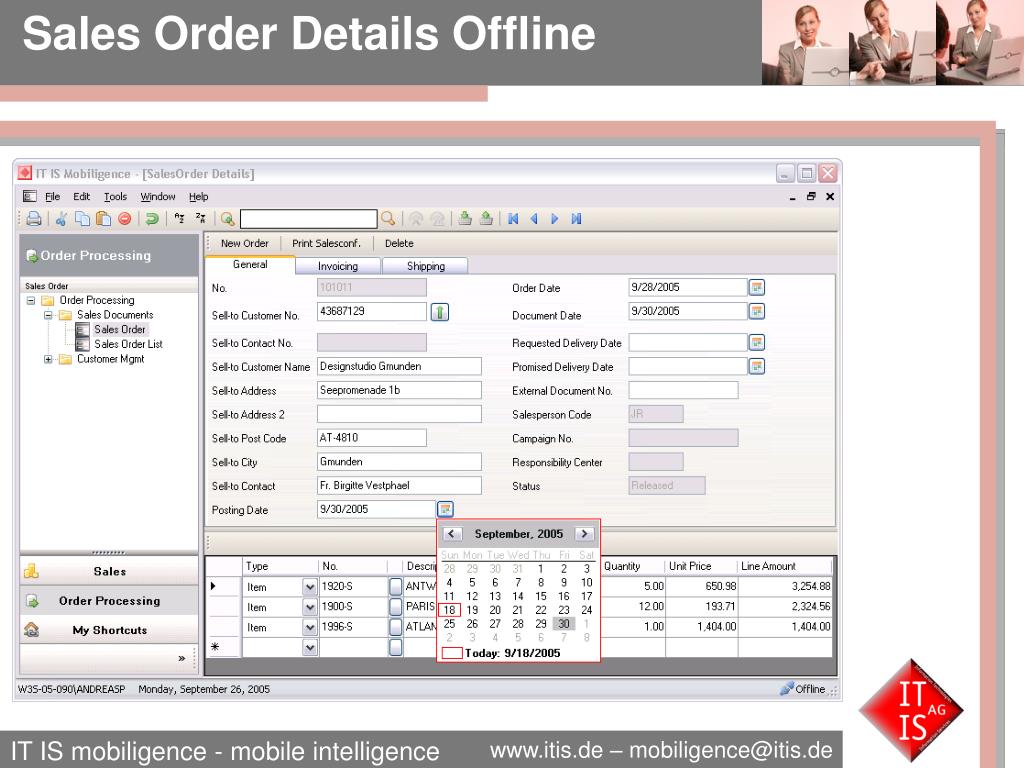Switch to the Shipping tab
This screenshot has width=1024, height=768.
425,266
